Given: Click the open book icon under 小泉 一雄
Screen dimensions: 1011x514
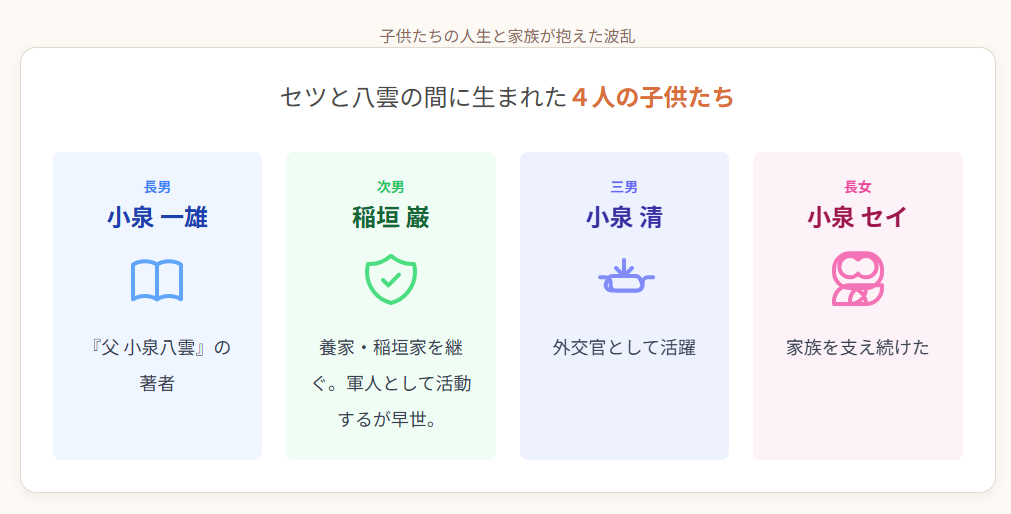Looking at the screenshot, I should [x=157, y=281].
